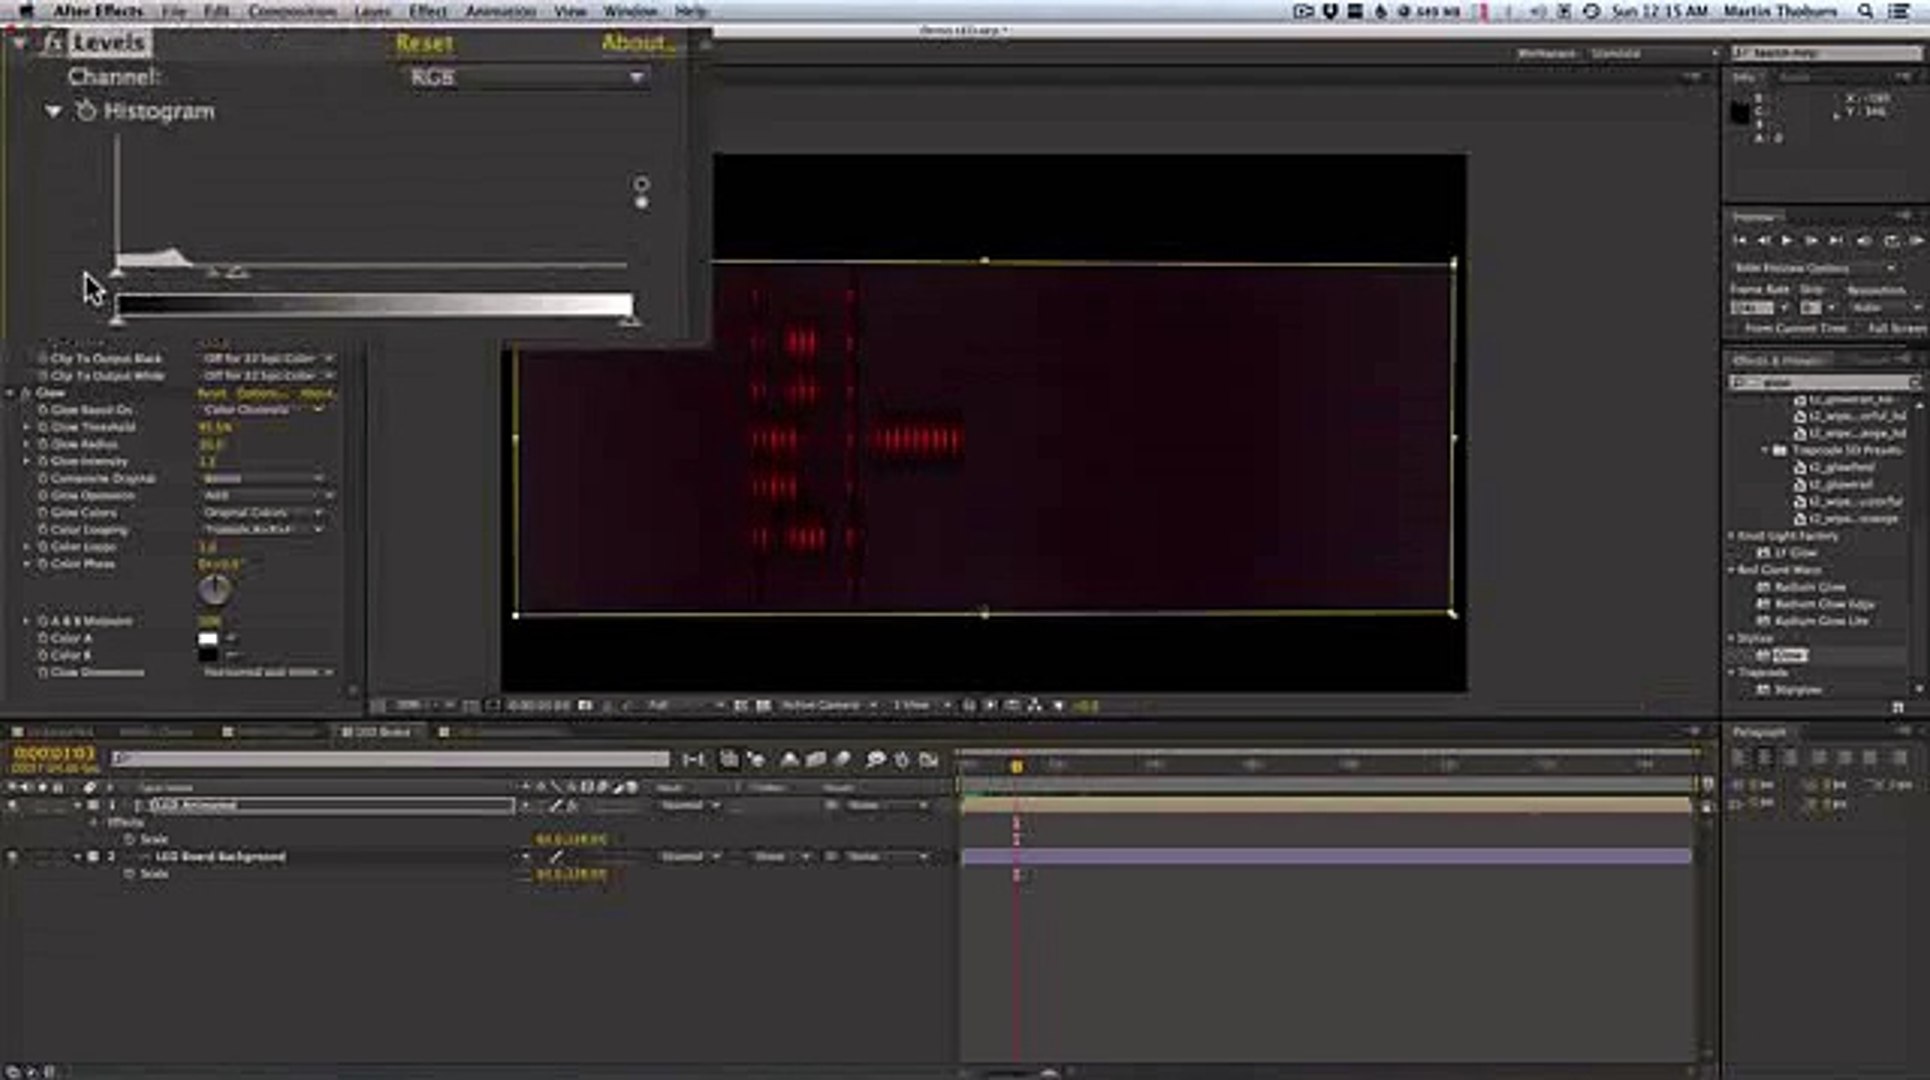Image resolution: width=1930 pixels, height=1080 pixels.
Task: Click the Play button in Preview panel
Action: (x=1787, y=241)
